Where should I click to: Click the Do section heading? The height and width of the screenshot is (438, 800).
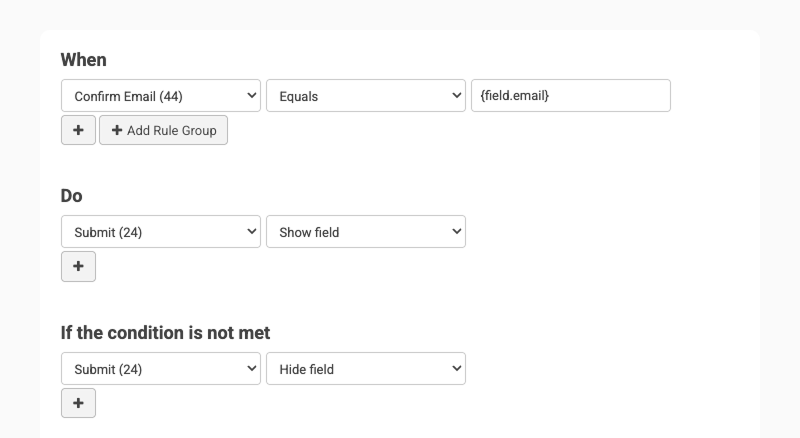(71, 196)
